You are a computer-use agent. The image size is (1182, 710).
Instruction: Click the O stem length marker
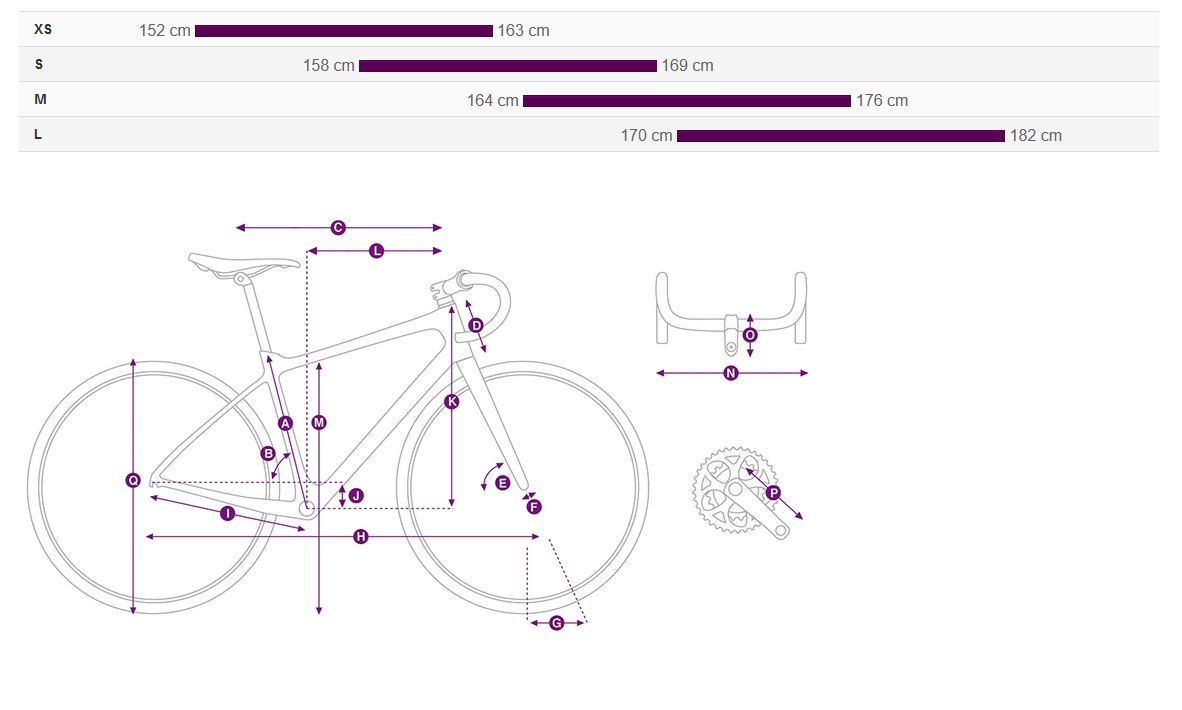pos(750,335)
